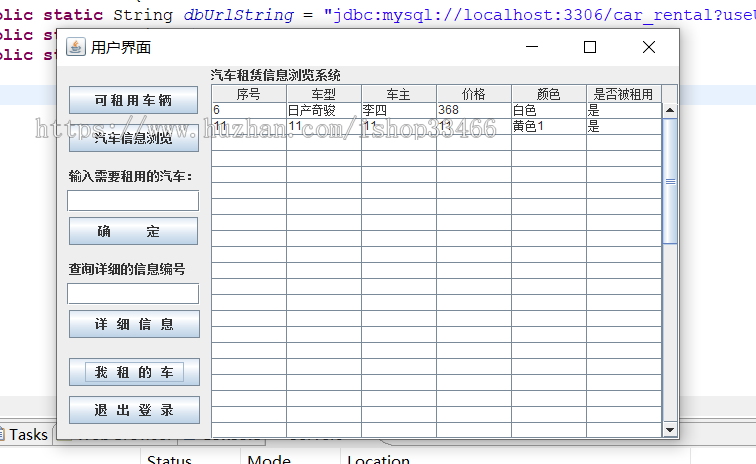Click the 车型 column header
The image size is (756, 464).
tap(324, 94)
